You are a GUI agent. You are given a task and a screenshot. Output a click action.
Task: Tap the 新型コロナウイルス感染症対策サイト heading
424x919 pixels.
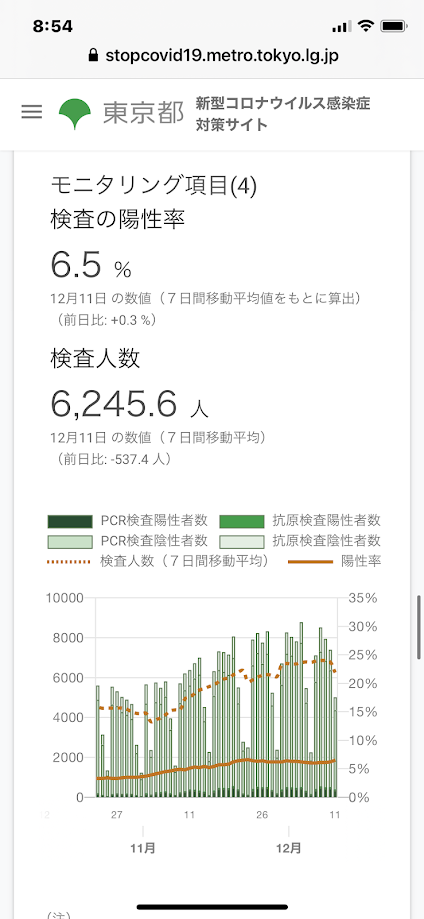[x=283, y=114]
